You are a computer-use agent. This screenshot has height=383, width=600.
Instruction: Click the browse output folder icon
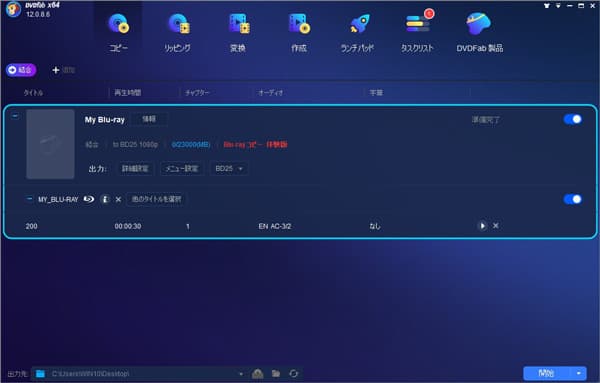(276, 373)
